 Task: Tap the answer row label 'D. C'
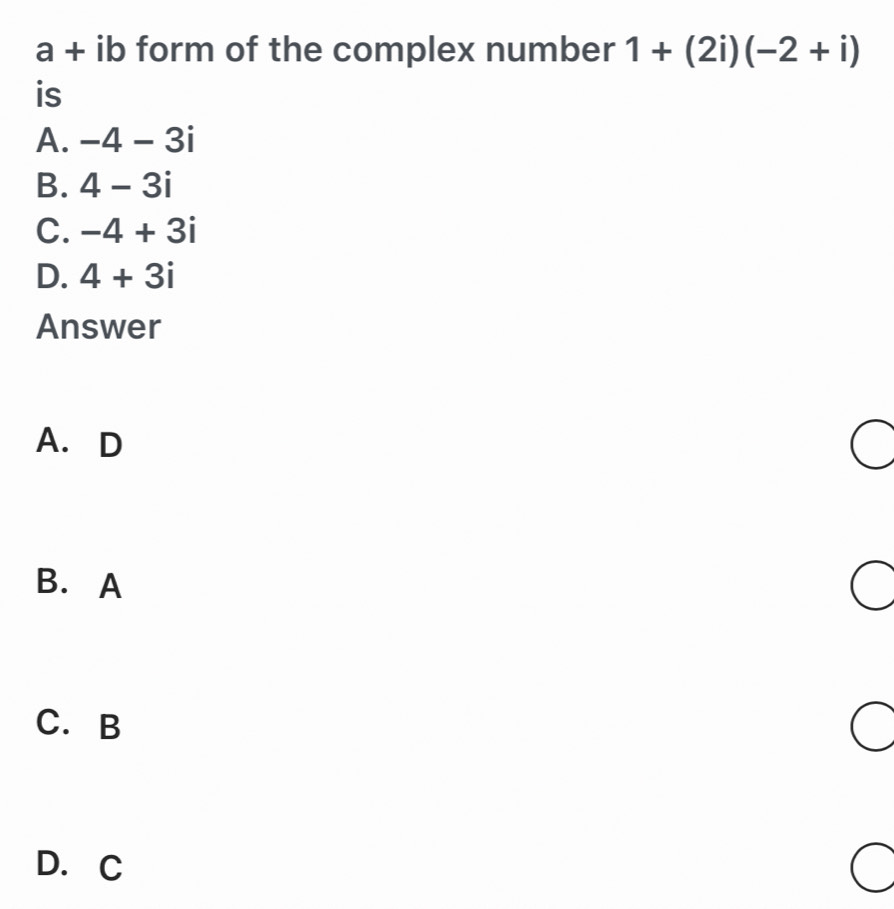pos(78,867)
